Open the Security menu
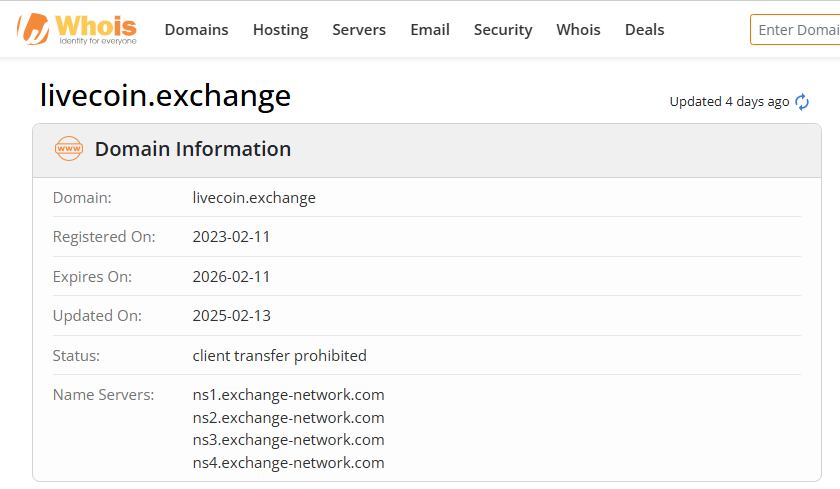840x489 pixels. [x=503, y=29]
